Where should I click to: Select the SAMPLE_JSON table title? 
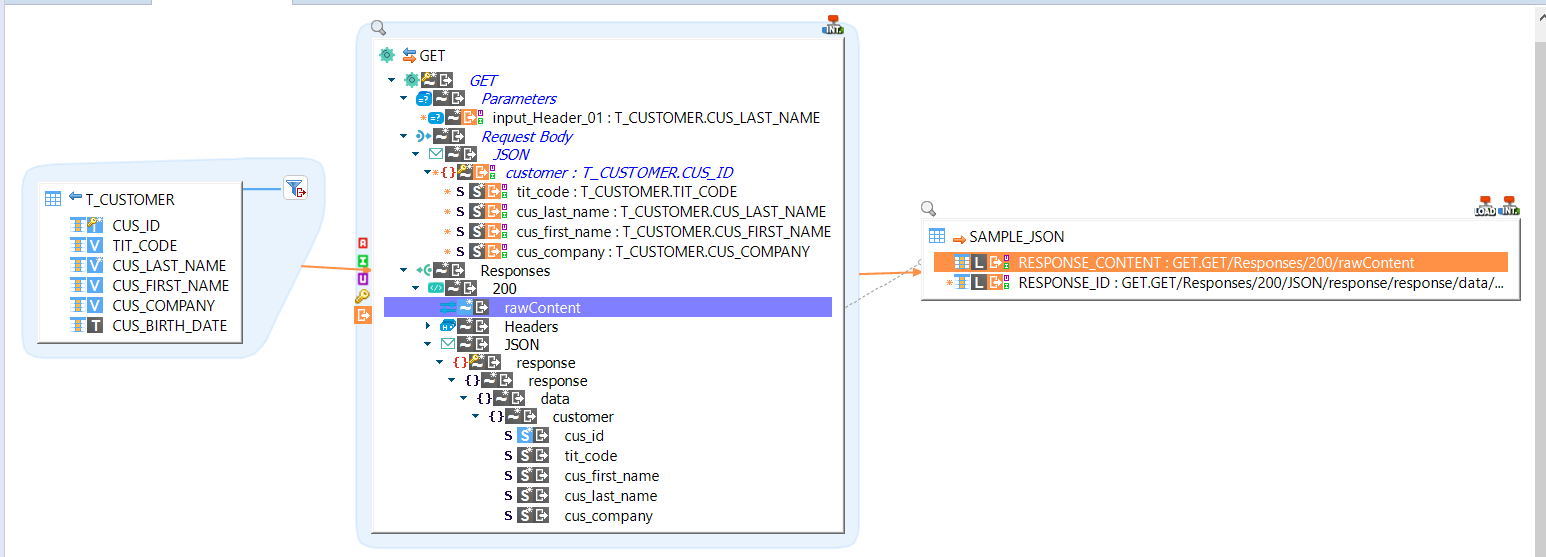(x=1017, y=237)
